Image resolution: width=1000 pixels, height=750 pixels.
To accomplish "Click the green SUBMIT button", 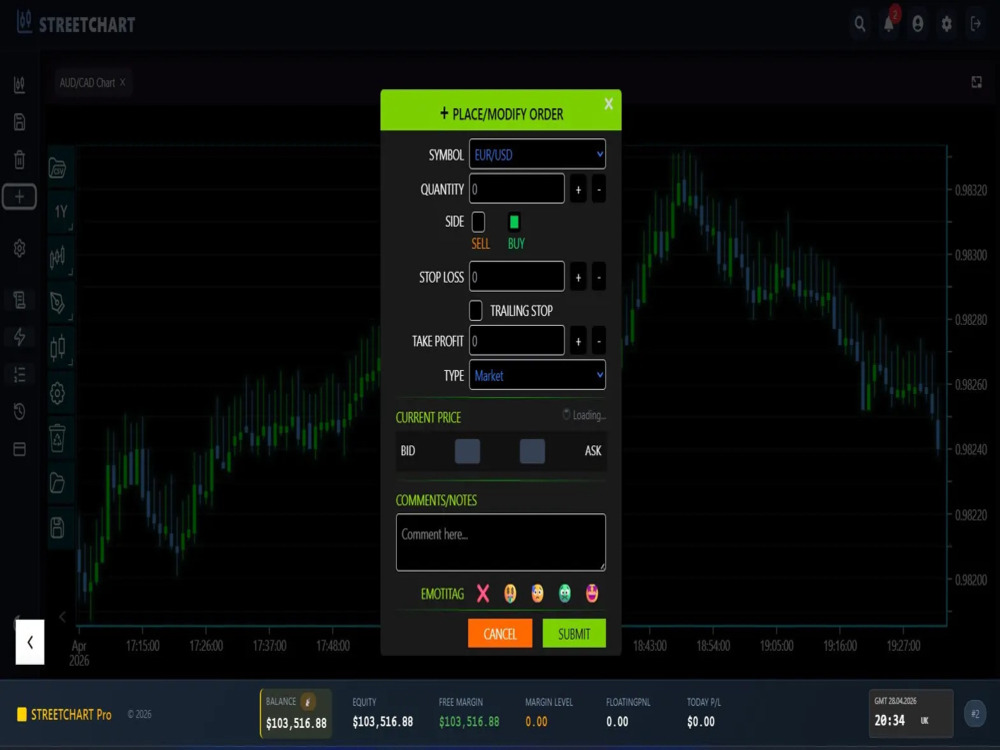I will click(x=574, y=633).
